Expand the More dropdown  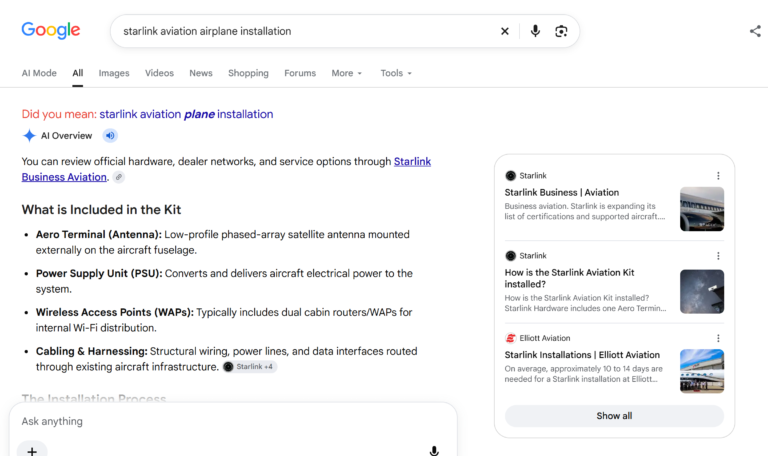pyautogui.click(x=347, y=73)
